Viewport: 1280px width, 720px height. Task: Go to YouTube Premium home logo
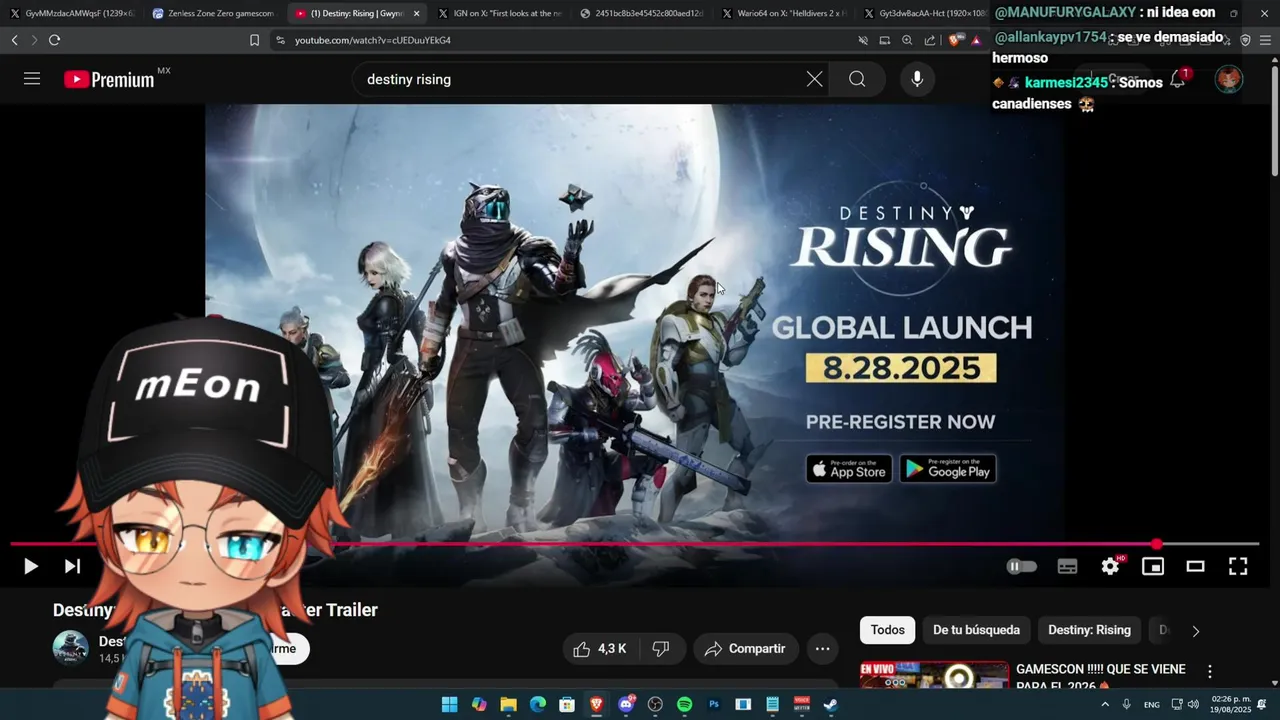coord(109,80)
